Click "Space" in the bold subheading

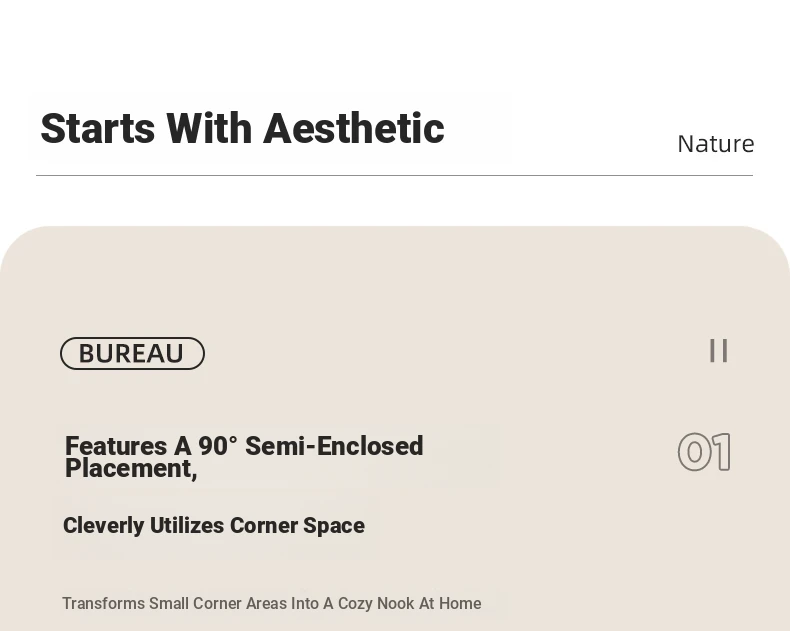pyautogui.click(x=334, y=526)
